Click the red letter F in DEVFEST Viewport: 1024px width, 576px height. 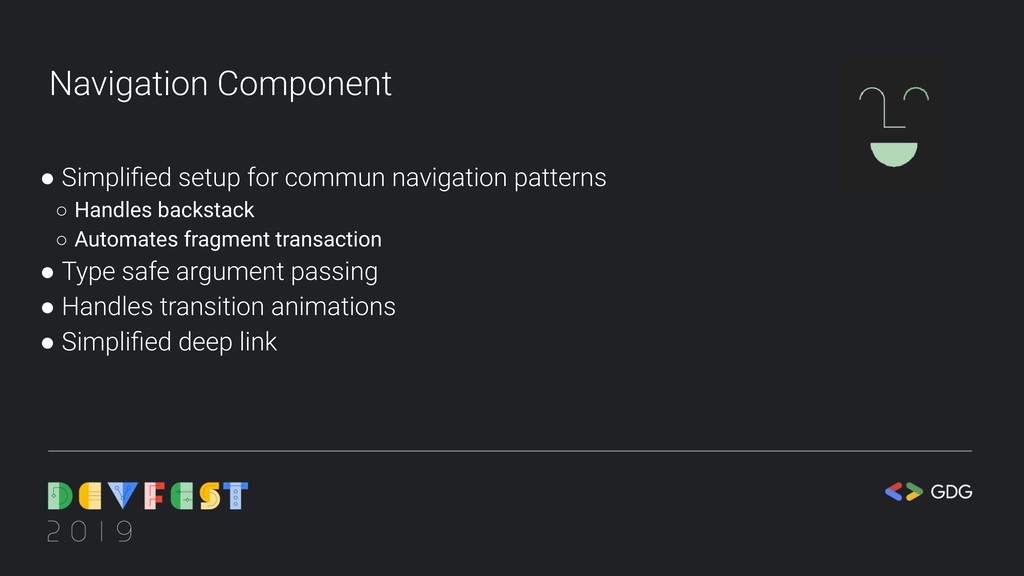click(154, 496)
